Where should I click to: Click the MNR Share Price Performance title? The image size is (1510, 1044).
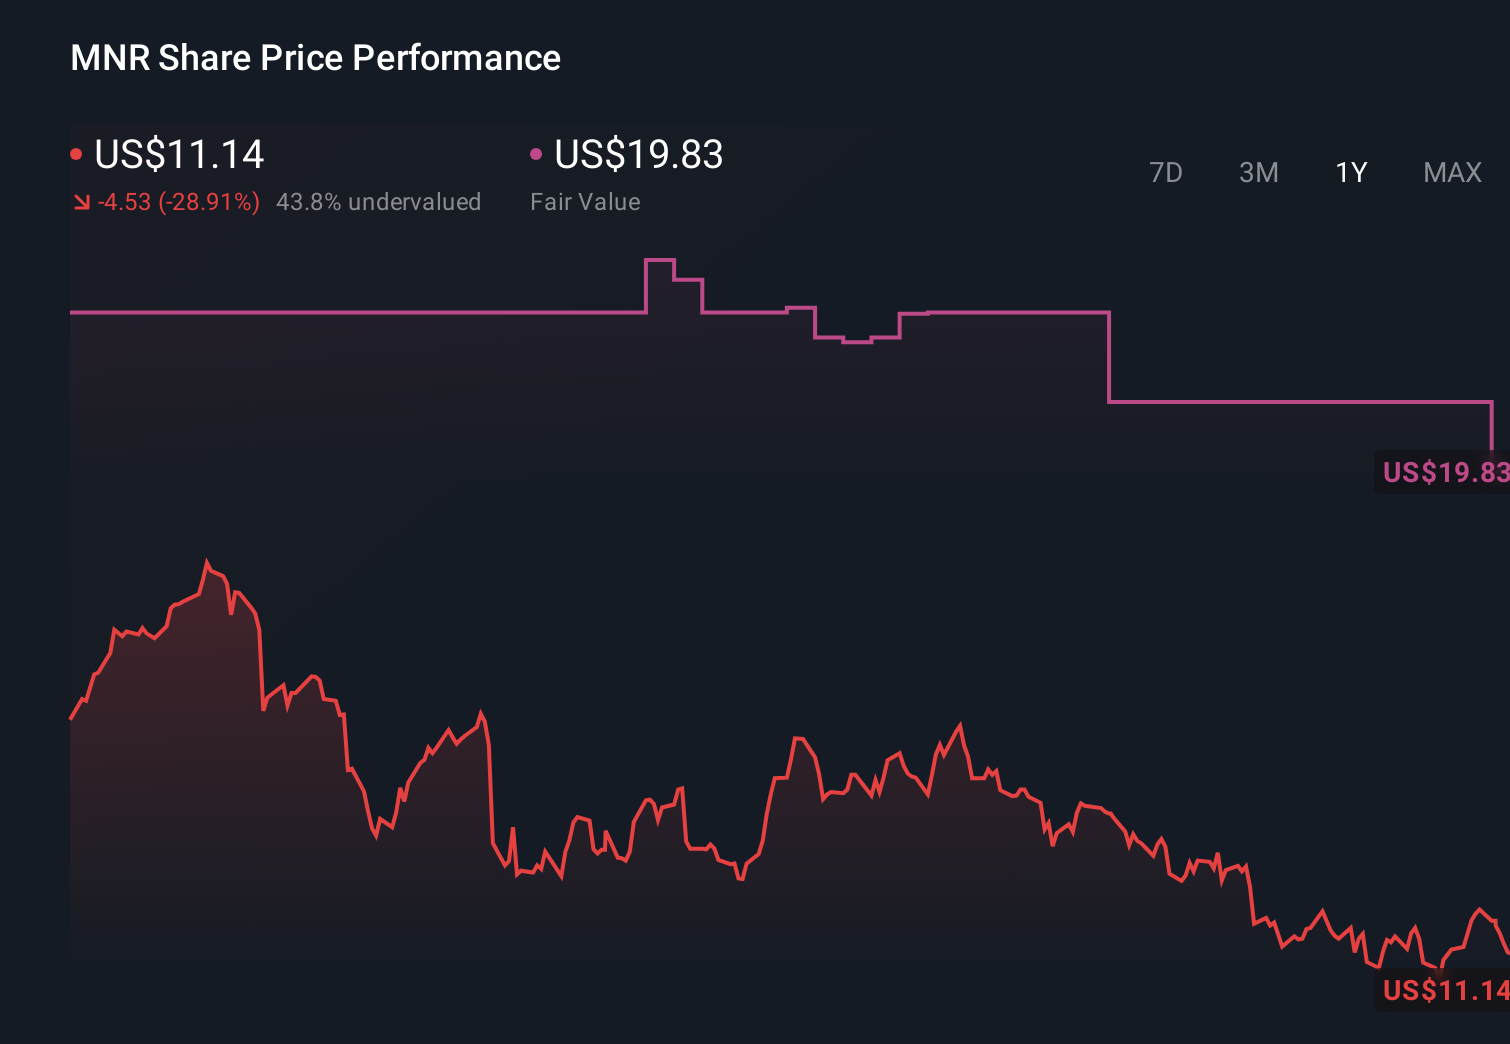click(314, 57)
